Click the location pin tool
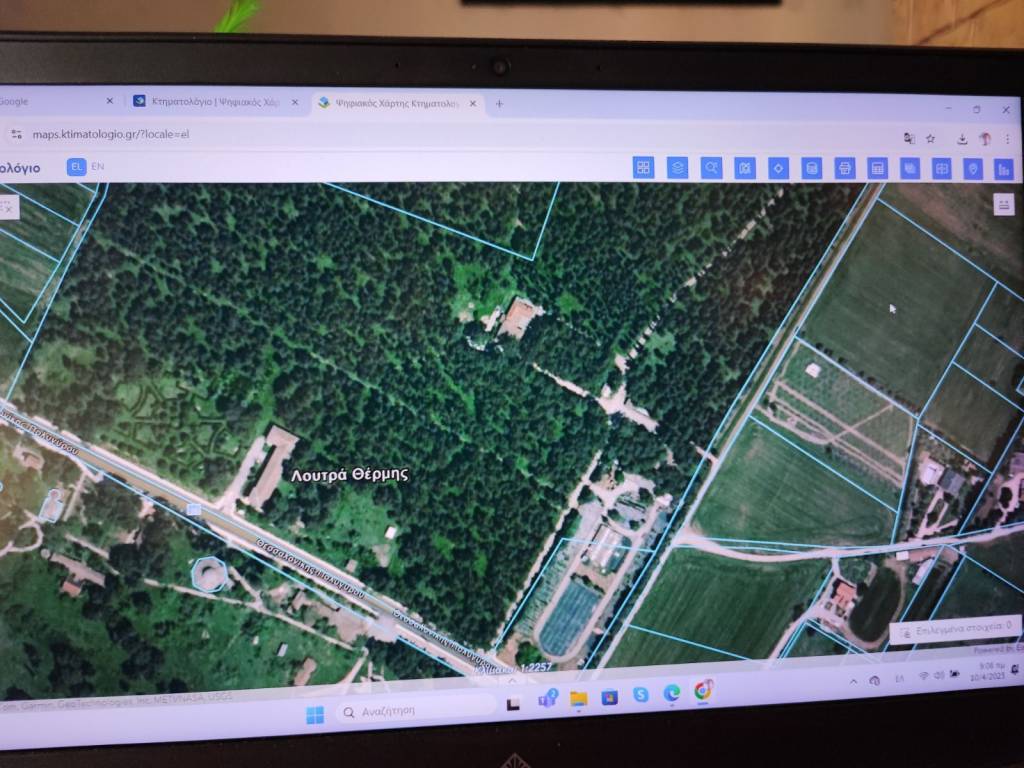Viewport: 1024px width, 768px height. pyautogui.click(x=972, y=170)
